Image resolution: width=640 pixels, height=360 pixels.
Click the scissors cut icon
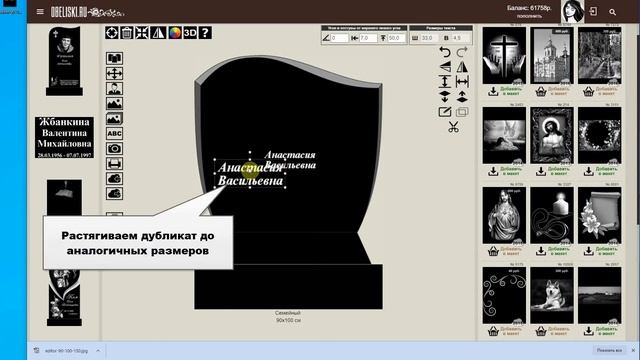point(453,127)
